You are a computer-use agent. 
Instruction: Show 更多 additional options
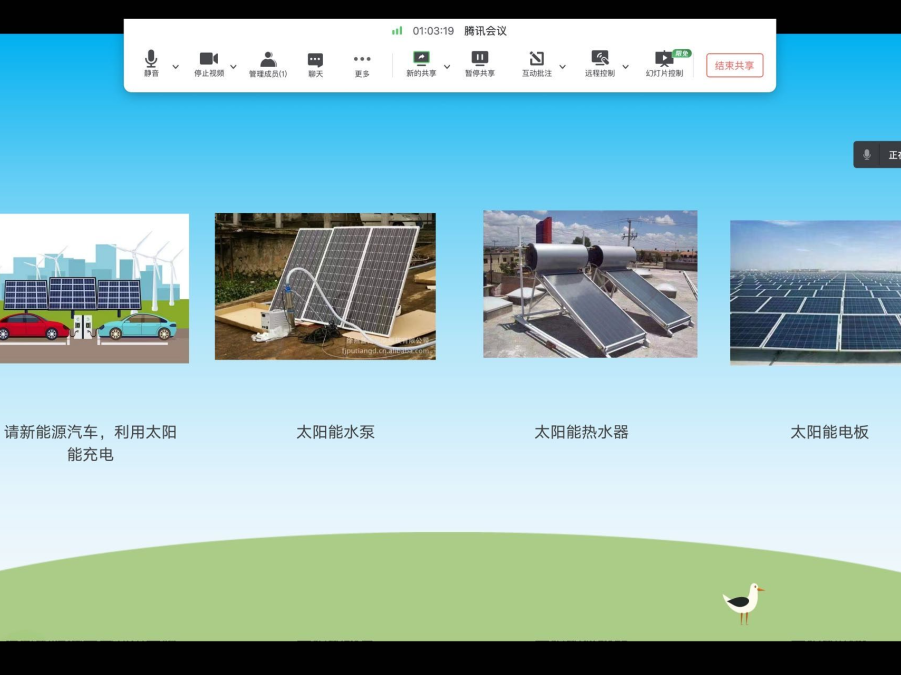pos(362,64)
